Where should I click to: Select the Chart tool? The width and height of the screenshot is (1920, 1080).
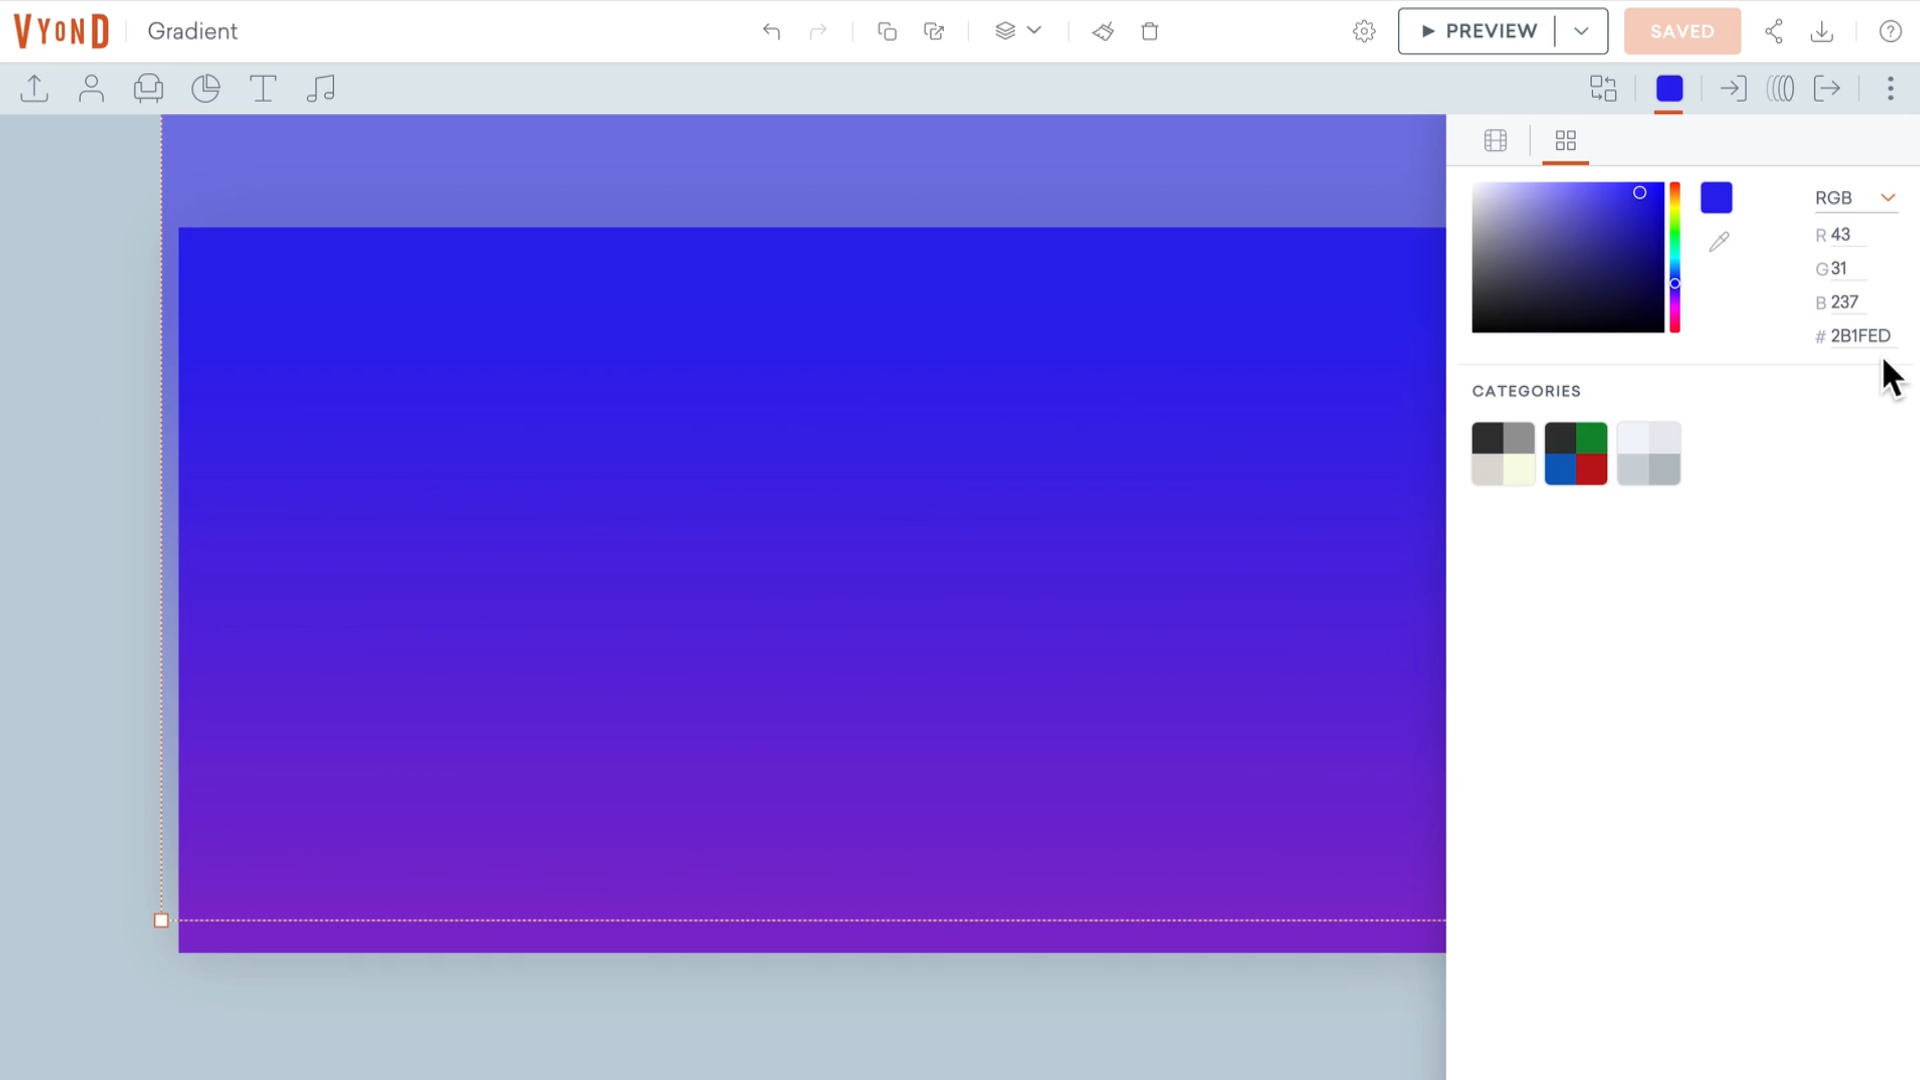coord(205,89)
